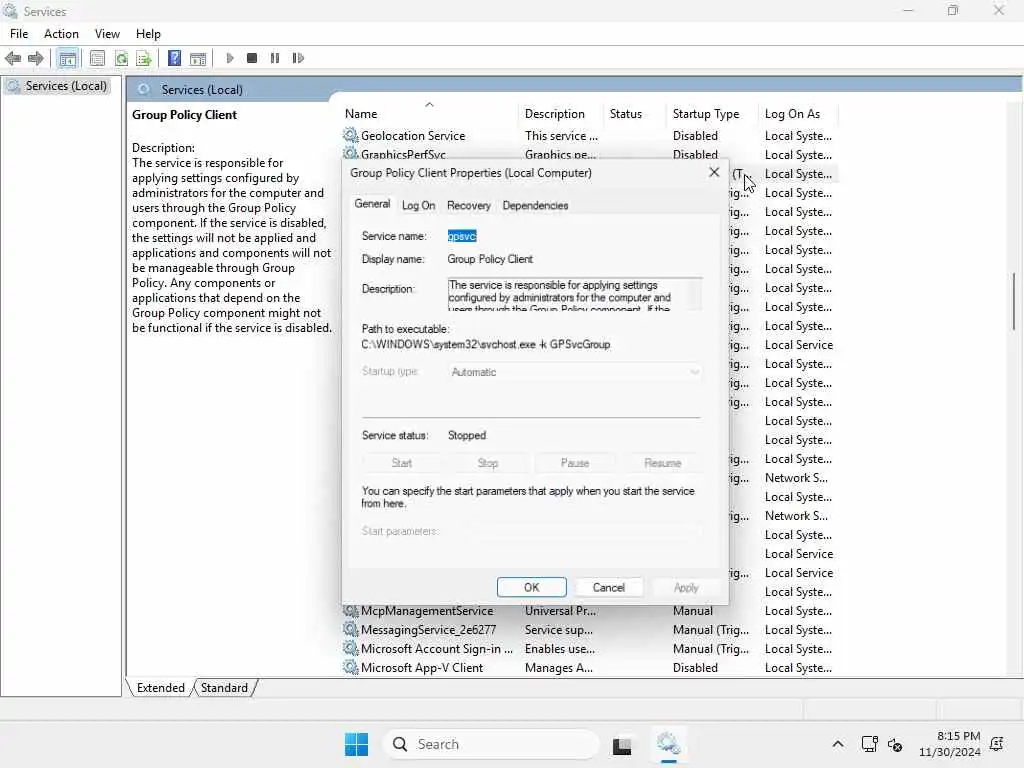Click inside the Description text box

(575, 295)
